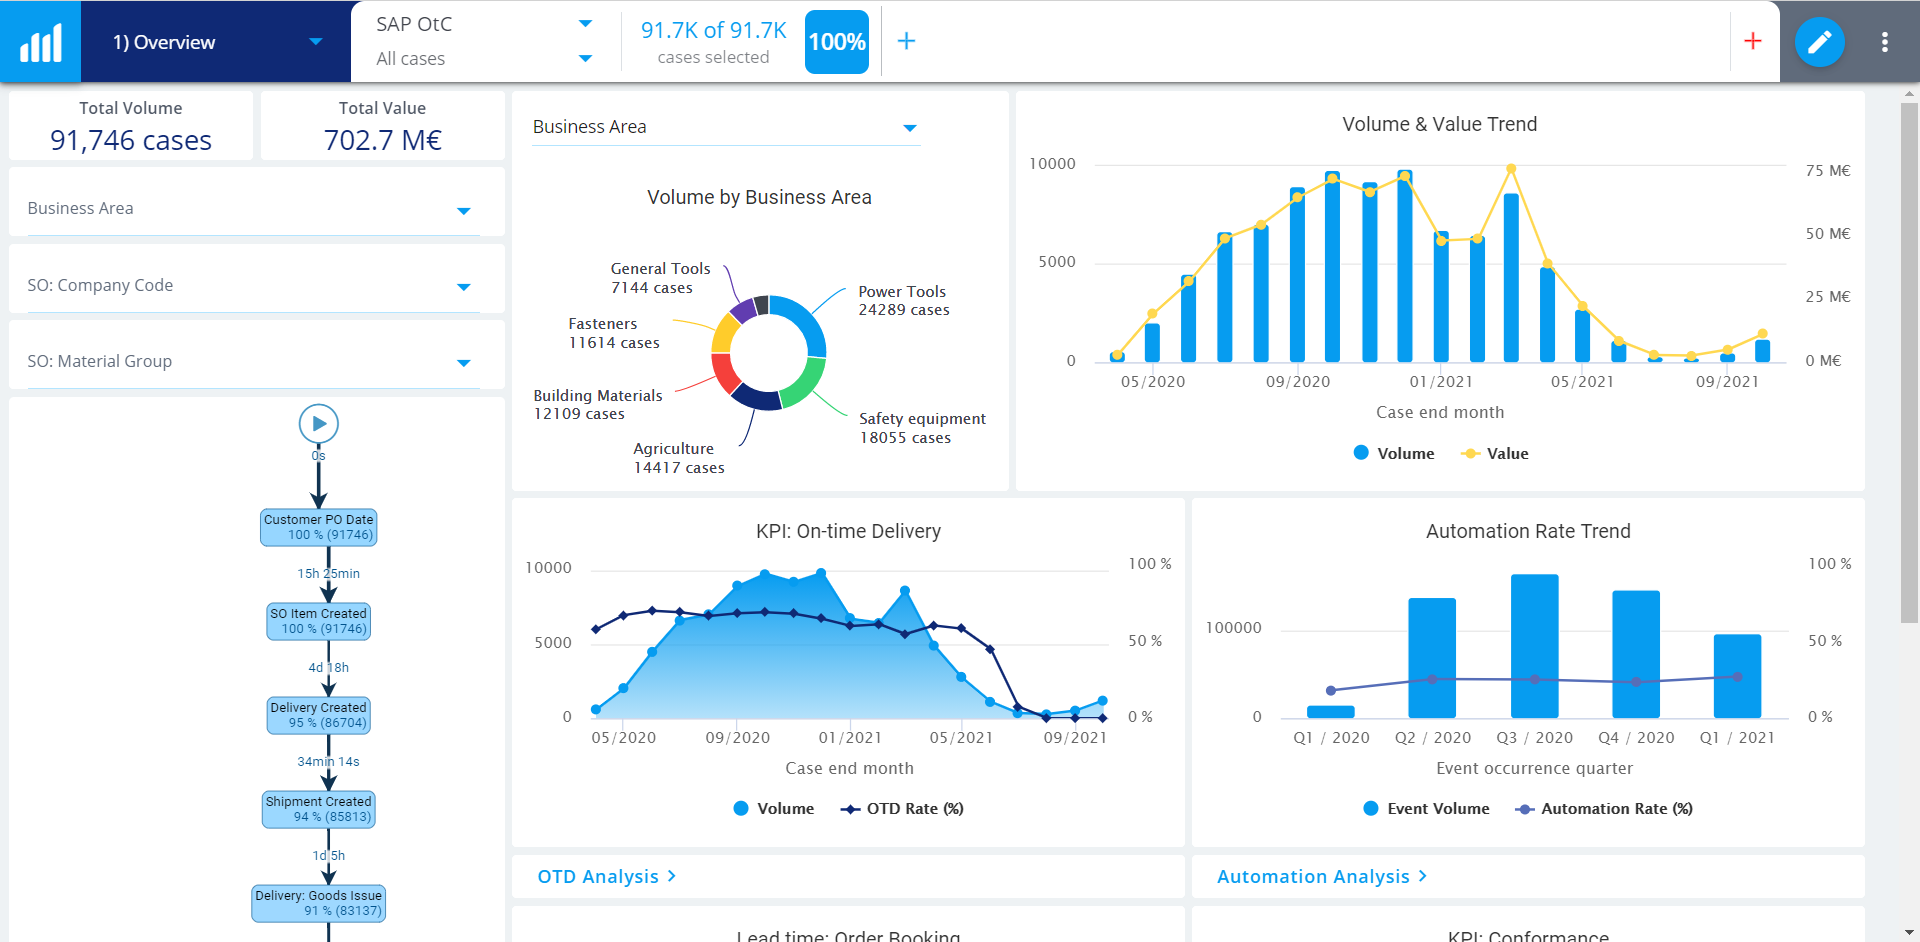
Task: Toggle Volume legend in Volume & Value Trend
Action: tap(1393, 453)
